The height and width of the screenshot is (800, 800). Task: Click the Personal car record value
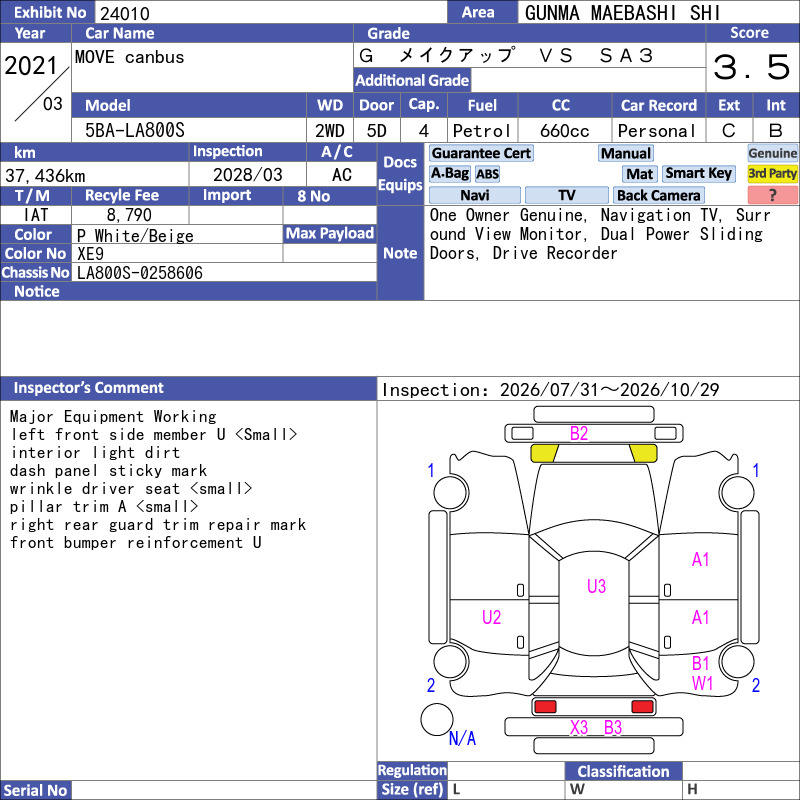coord(657,131)
